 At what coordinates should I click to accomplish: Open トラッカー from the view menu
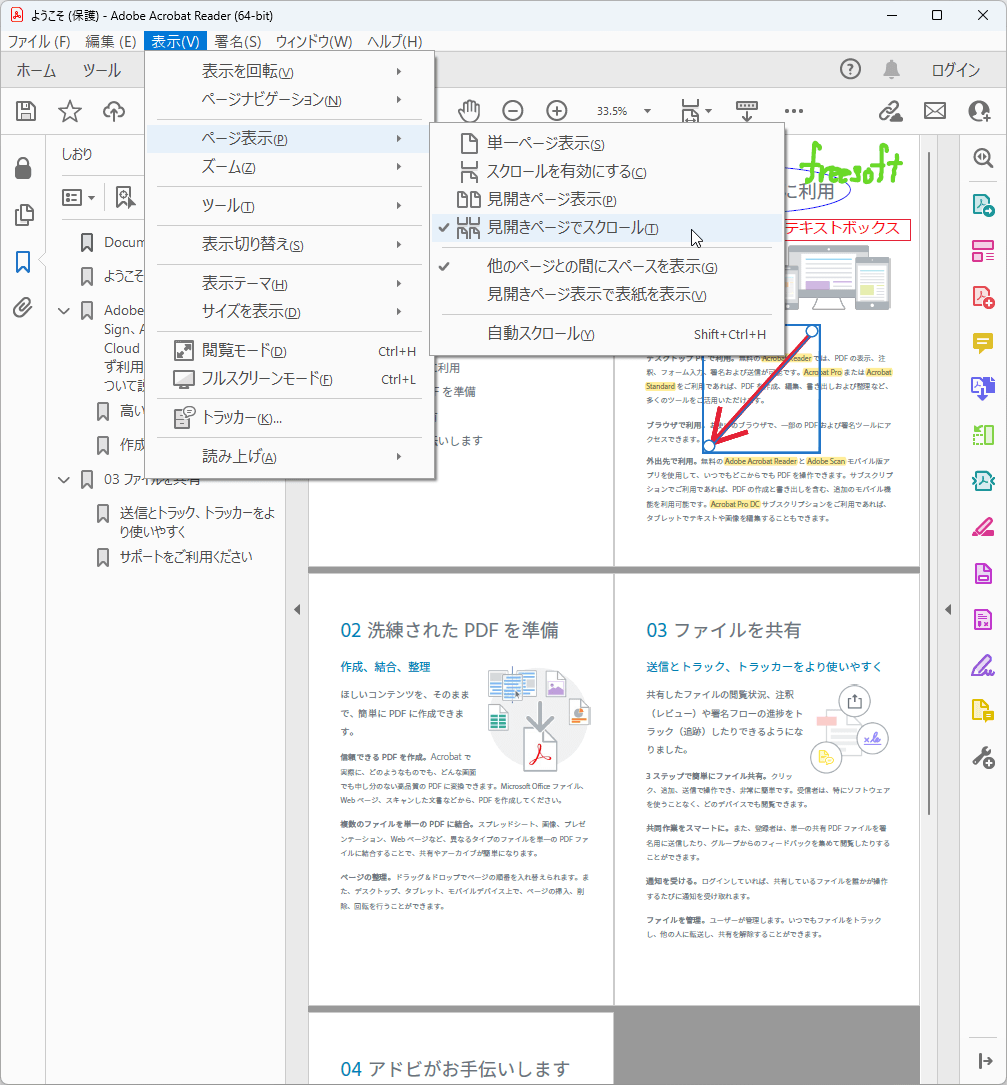click(x=289, y=418)
